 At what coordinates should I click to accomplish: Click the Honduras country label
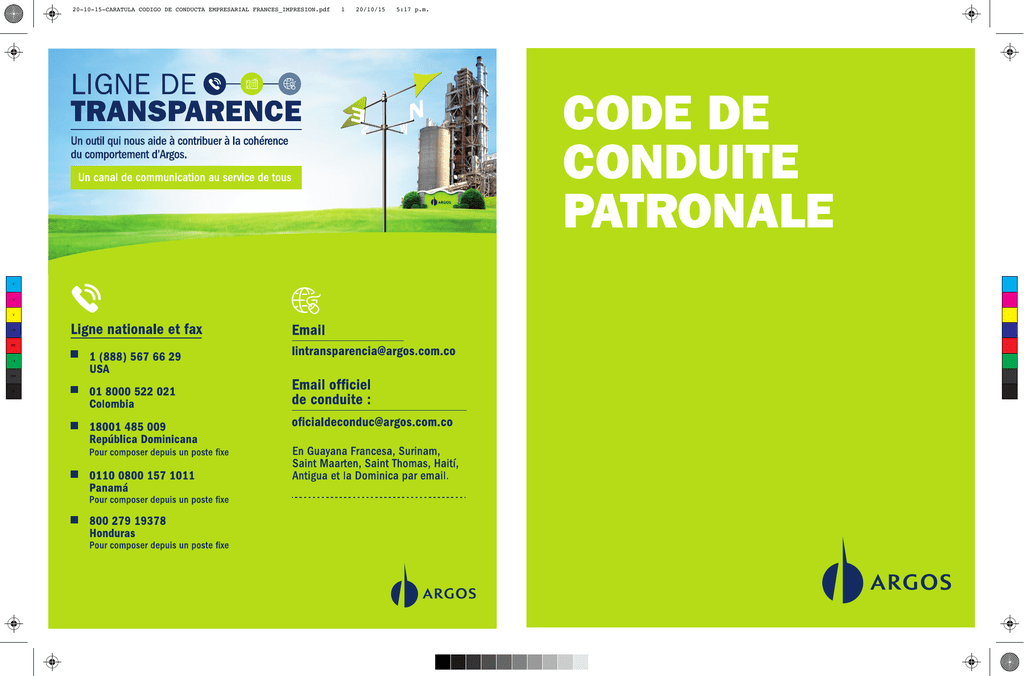[112, 534]
